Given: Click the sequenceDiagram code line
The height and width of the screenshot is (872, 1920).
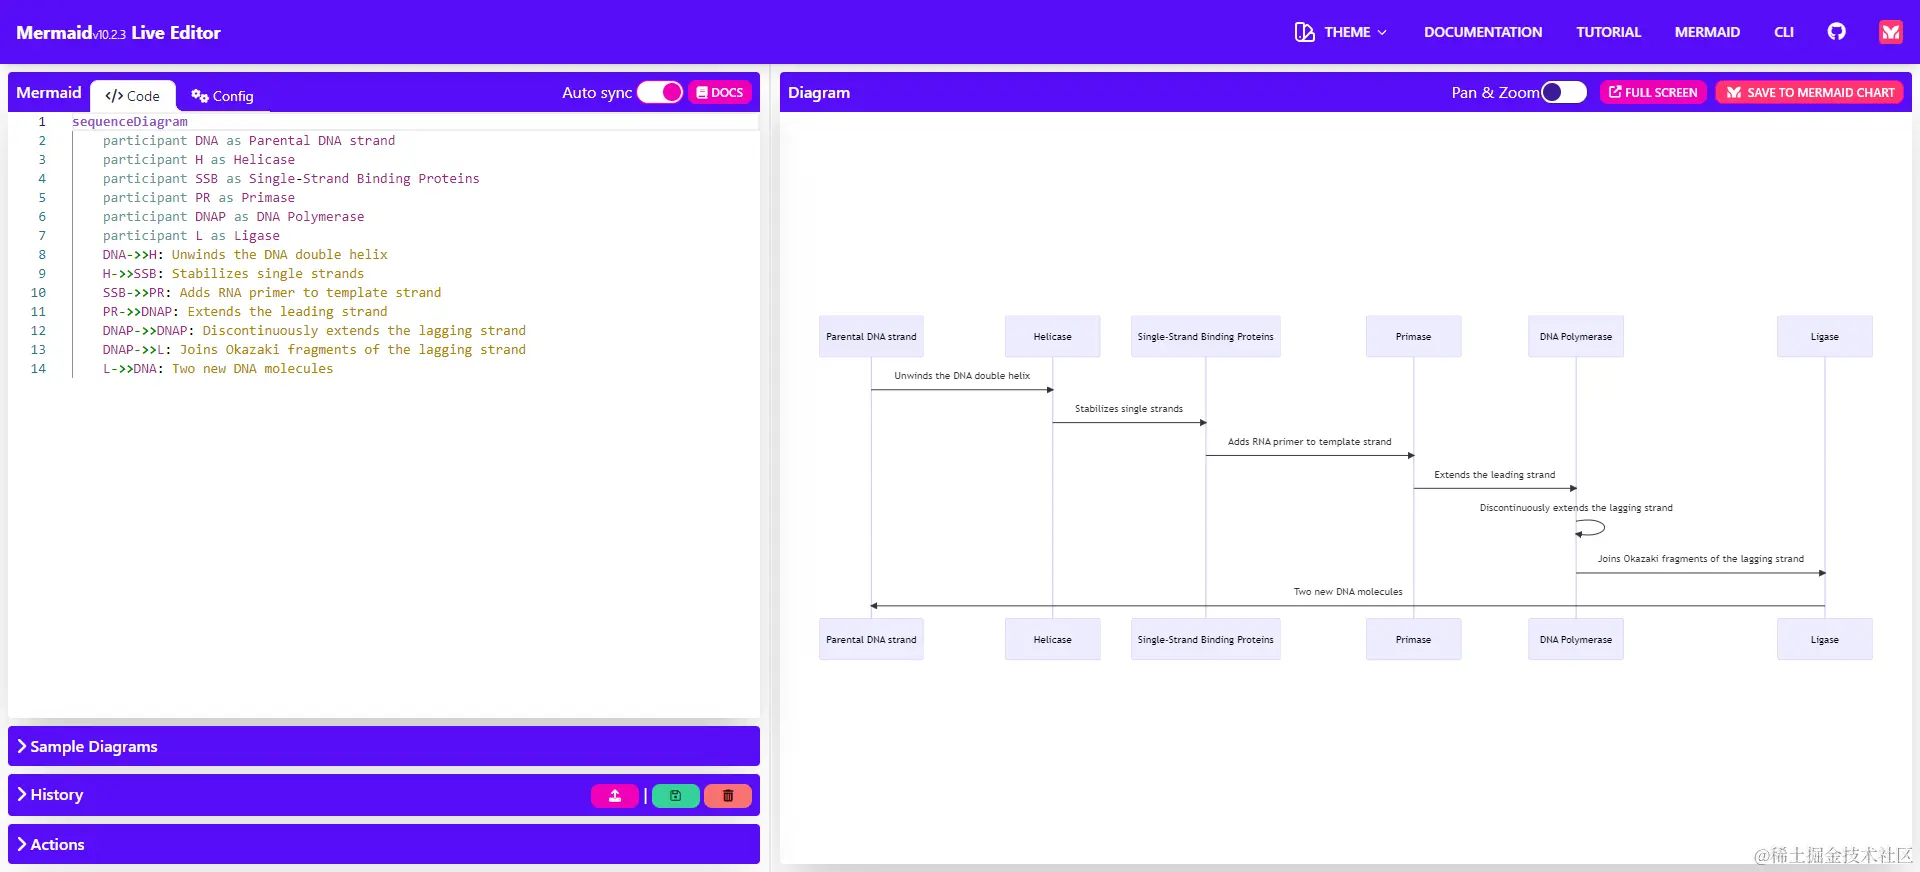Looking at the screenshot, I should pyautogui.click(x=129, y=122).
